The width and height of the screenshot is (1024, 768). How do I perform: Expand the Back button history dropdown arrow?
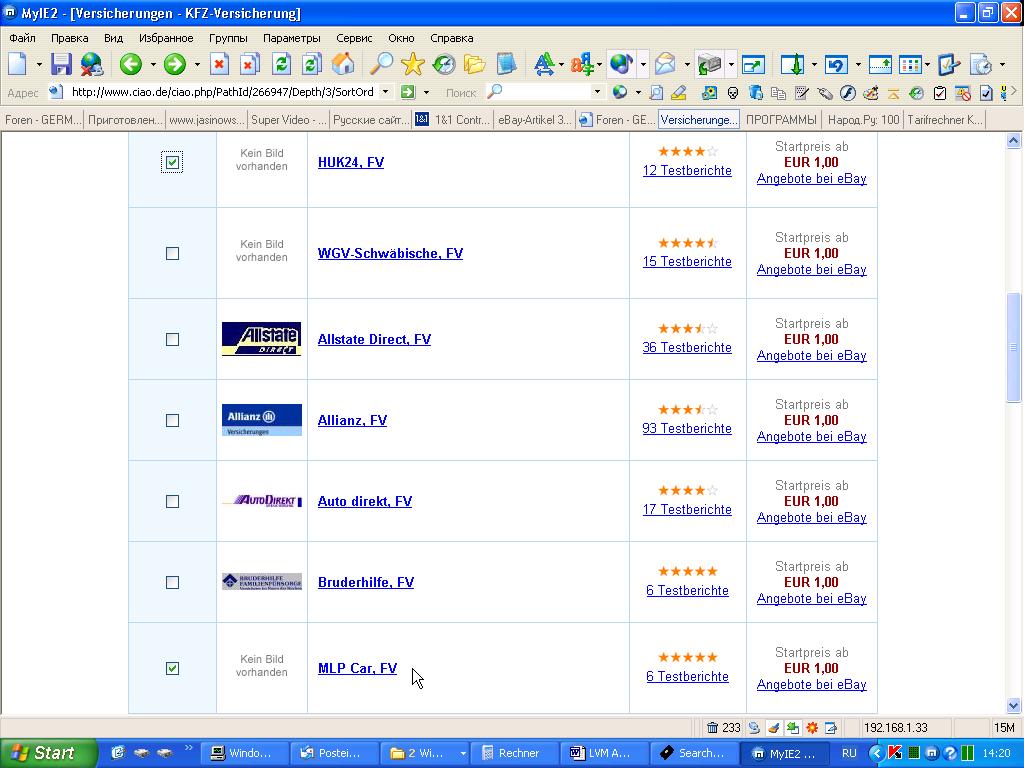[153, 64]
